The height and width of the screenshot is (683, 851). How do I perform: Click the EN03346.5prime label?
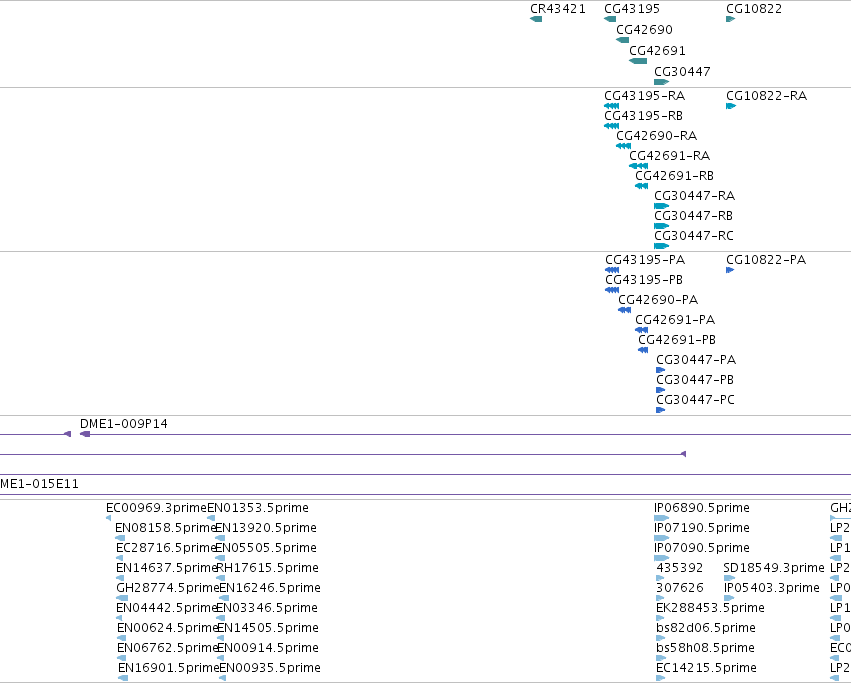(x=267, y=608)
